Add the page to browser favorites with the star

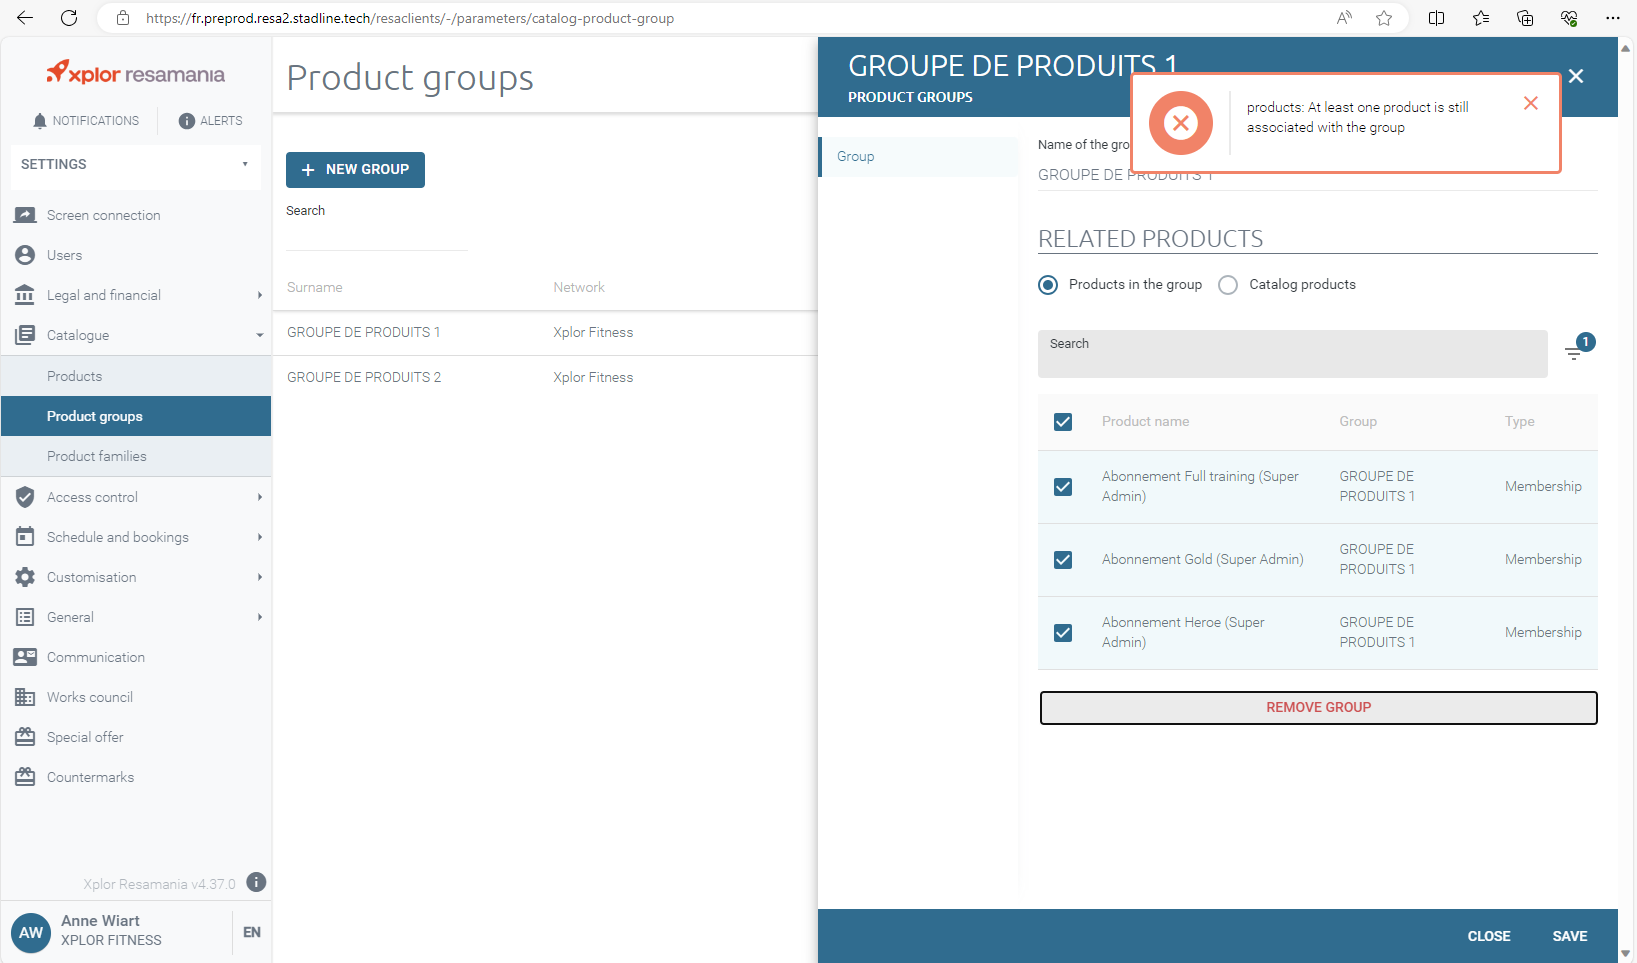tap(1384, 18)
